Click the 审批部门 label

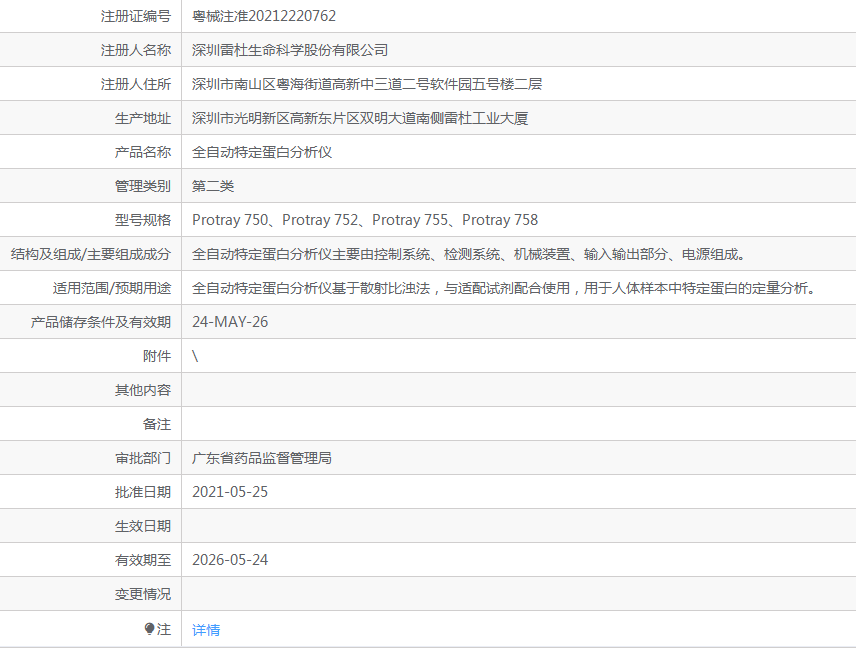[143, 458]
